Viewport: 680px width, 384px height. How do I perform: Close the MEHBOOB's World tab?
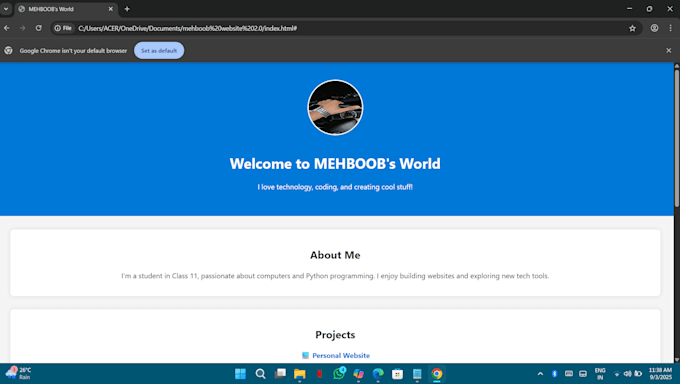[111, 9]
